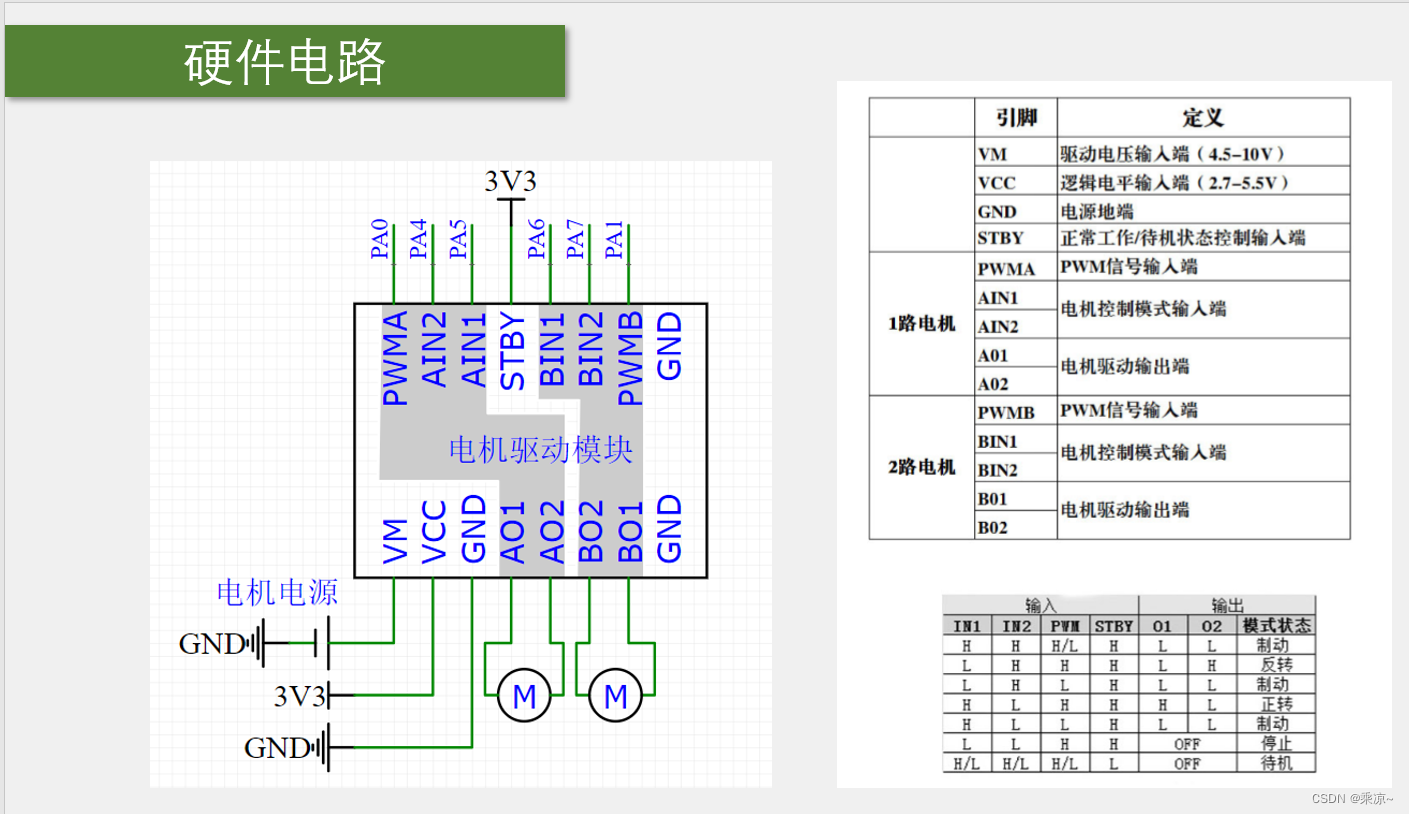Click the PA6 net label

[537, 239]
